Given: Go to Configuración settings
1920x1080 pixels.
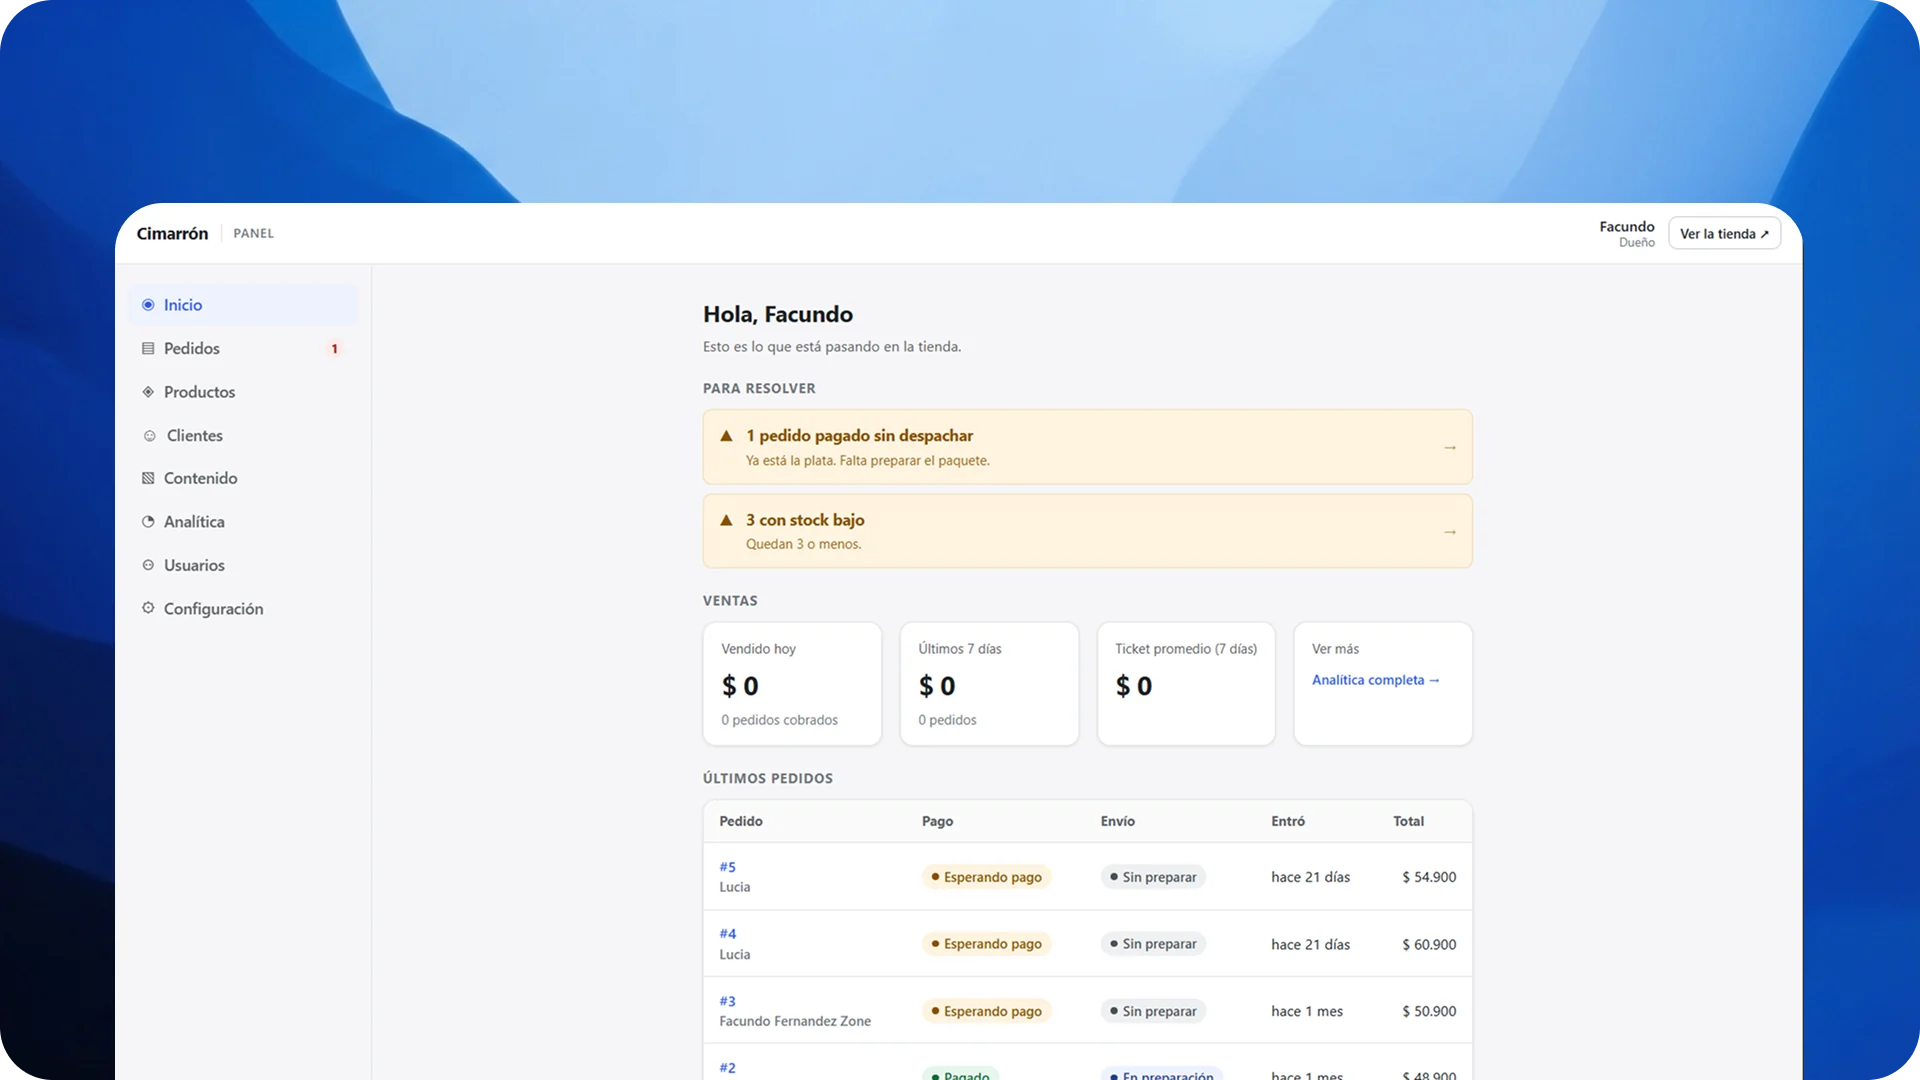Looking at the screenshot, I should (242, 608).
